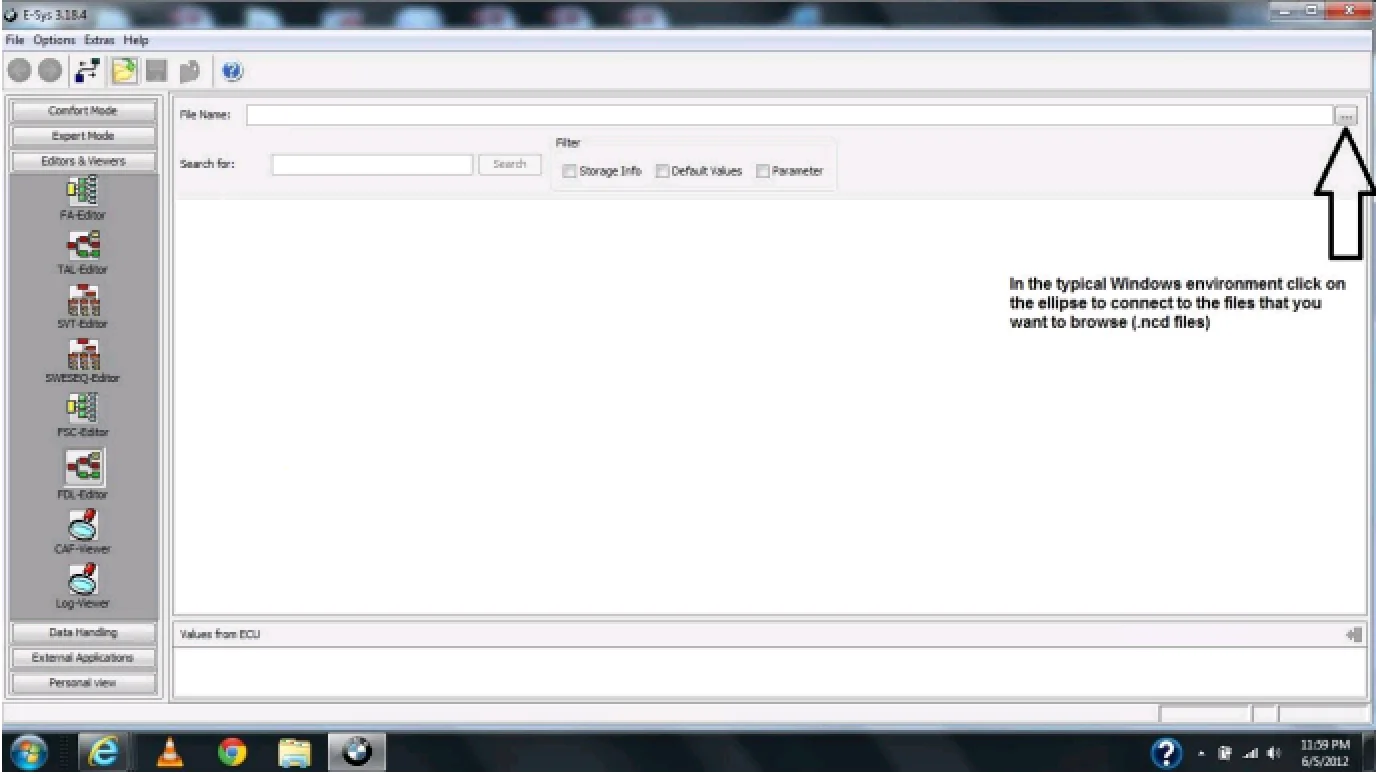Click the volume speaker tray icon
The width and height of the screenshot is (1376, 774).
[1274, 753]
